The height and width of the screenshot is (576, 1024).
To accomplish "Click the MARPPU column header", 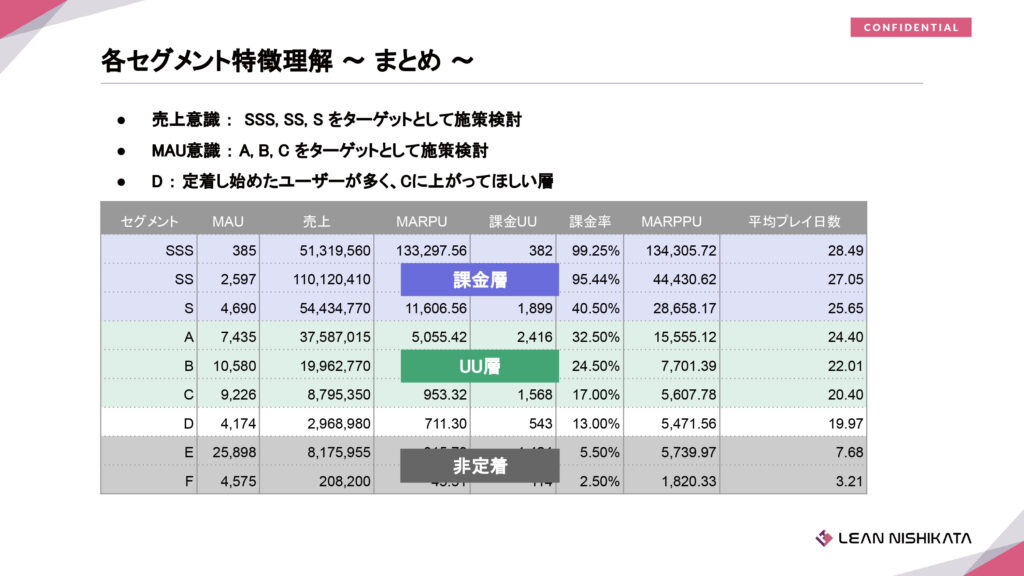I will coord(671,221).
